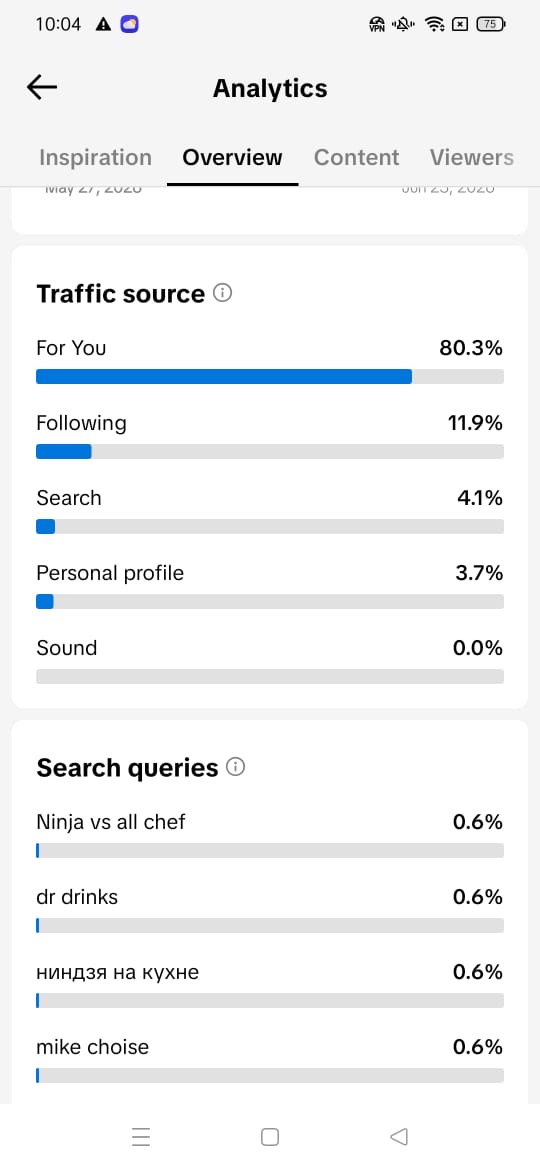Switch to the Inspiration tab
Screen dimensions: 540x1170
point(95,157)
